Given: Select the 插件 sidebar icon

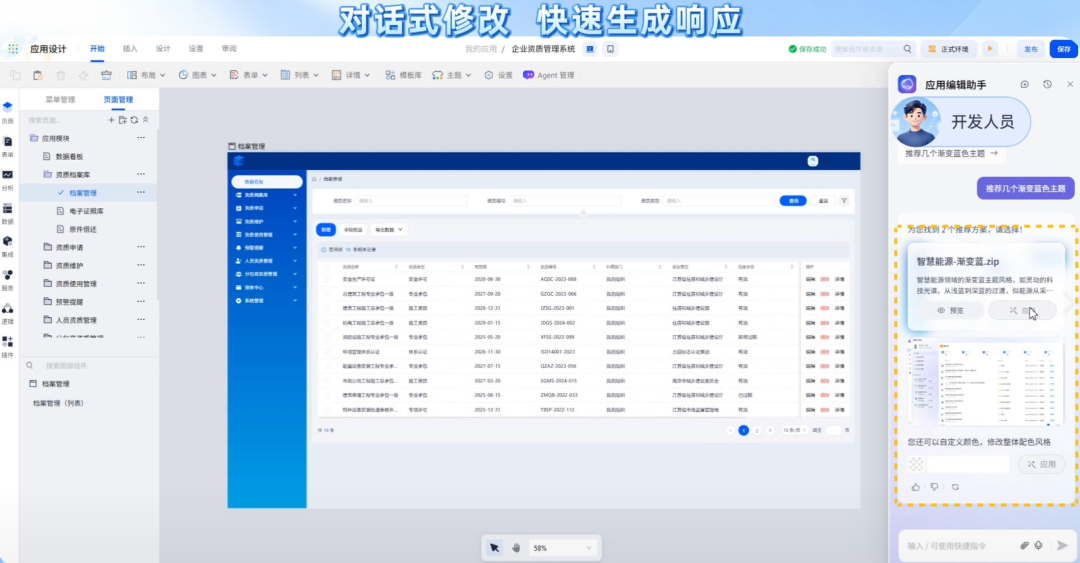Looking at the screenshot, I should click(x=8, y=346).
